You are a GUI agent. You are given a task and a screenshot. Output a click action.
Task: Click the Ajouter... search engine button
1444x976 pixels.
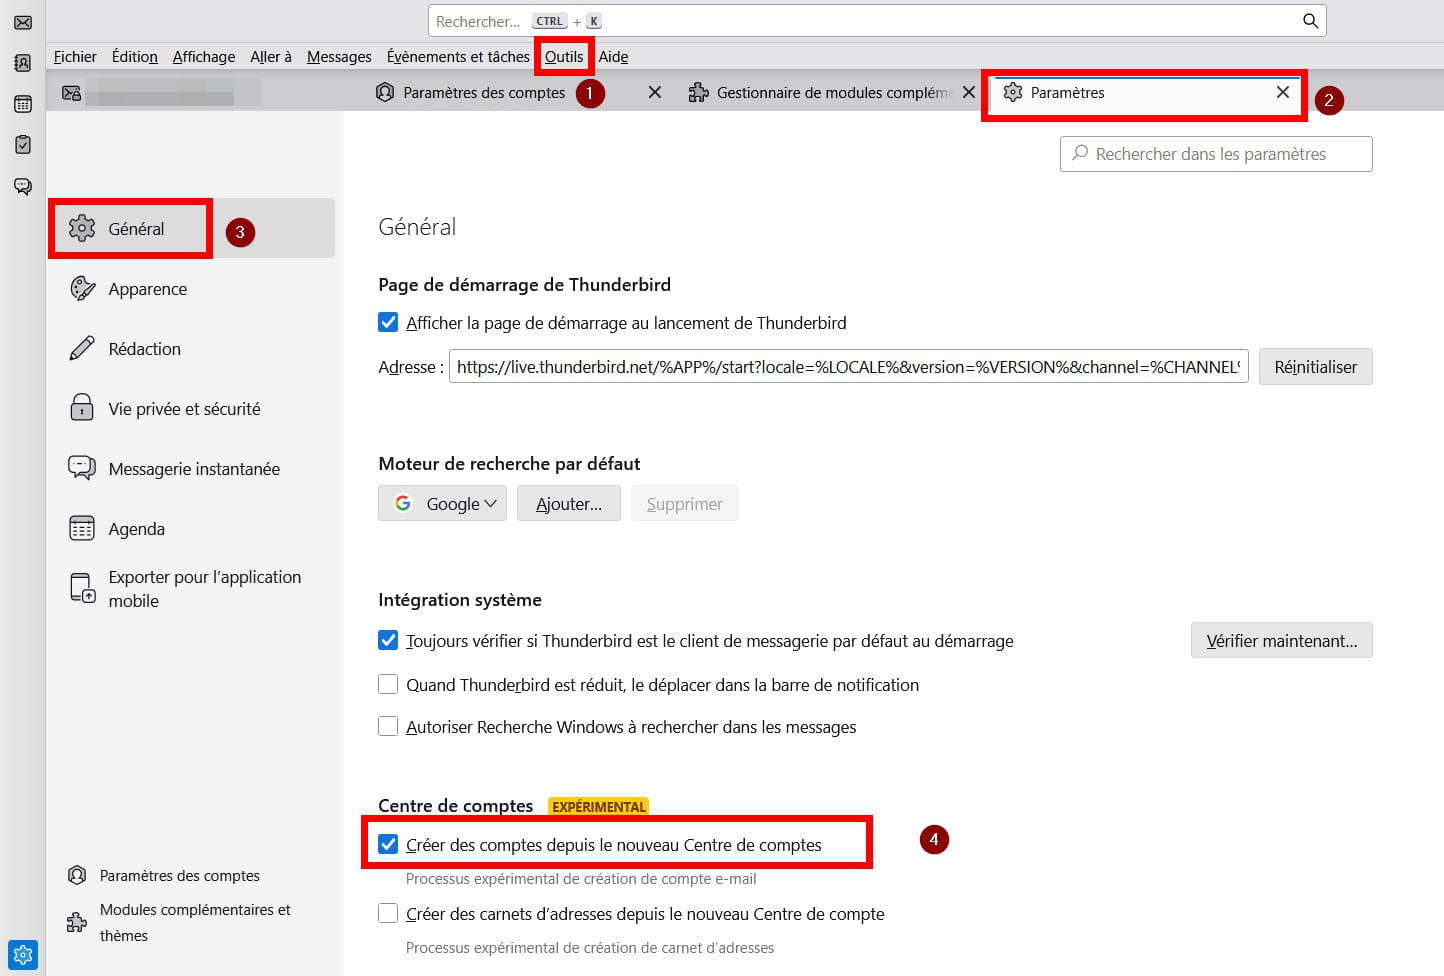tap(569, 503)
